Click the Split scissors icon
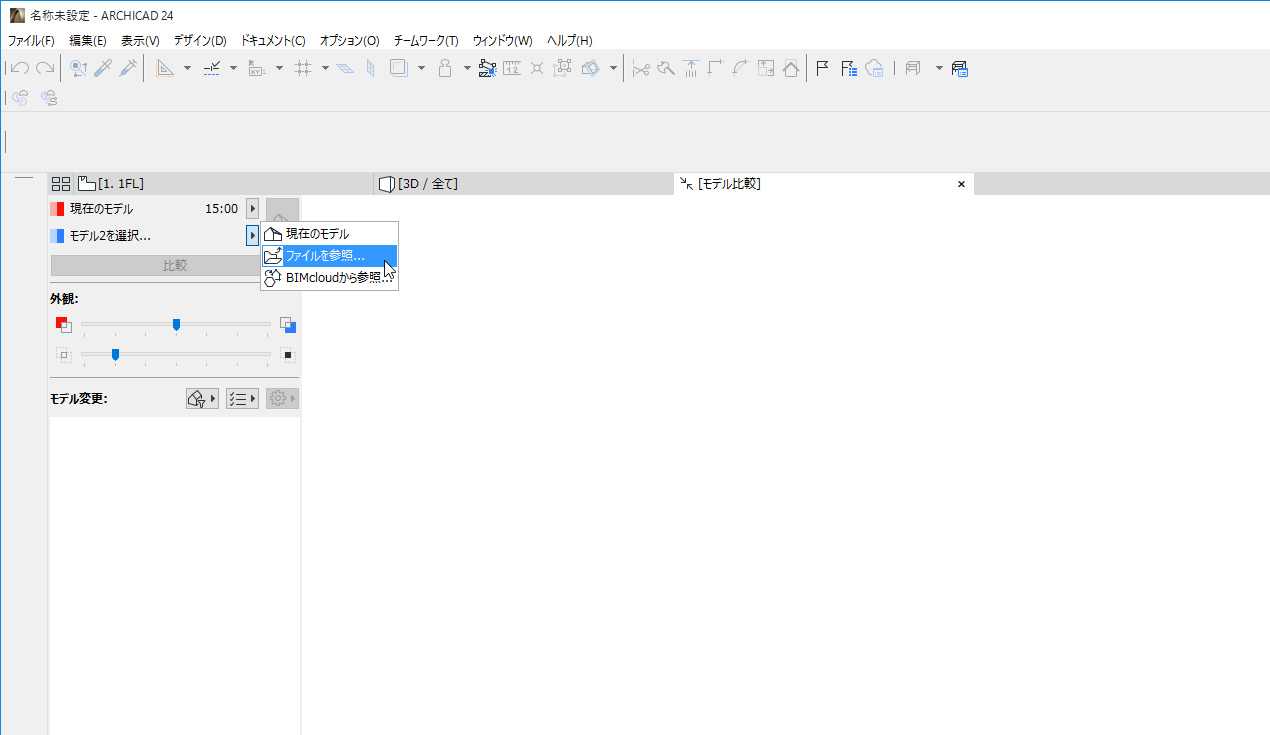 click(641, 68)
